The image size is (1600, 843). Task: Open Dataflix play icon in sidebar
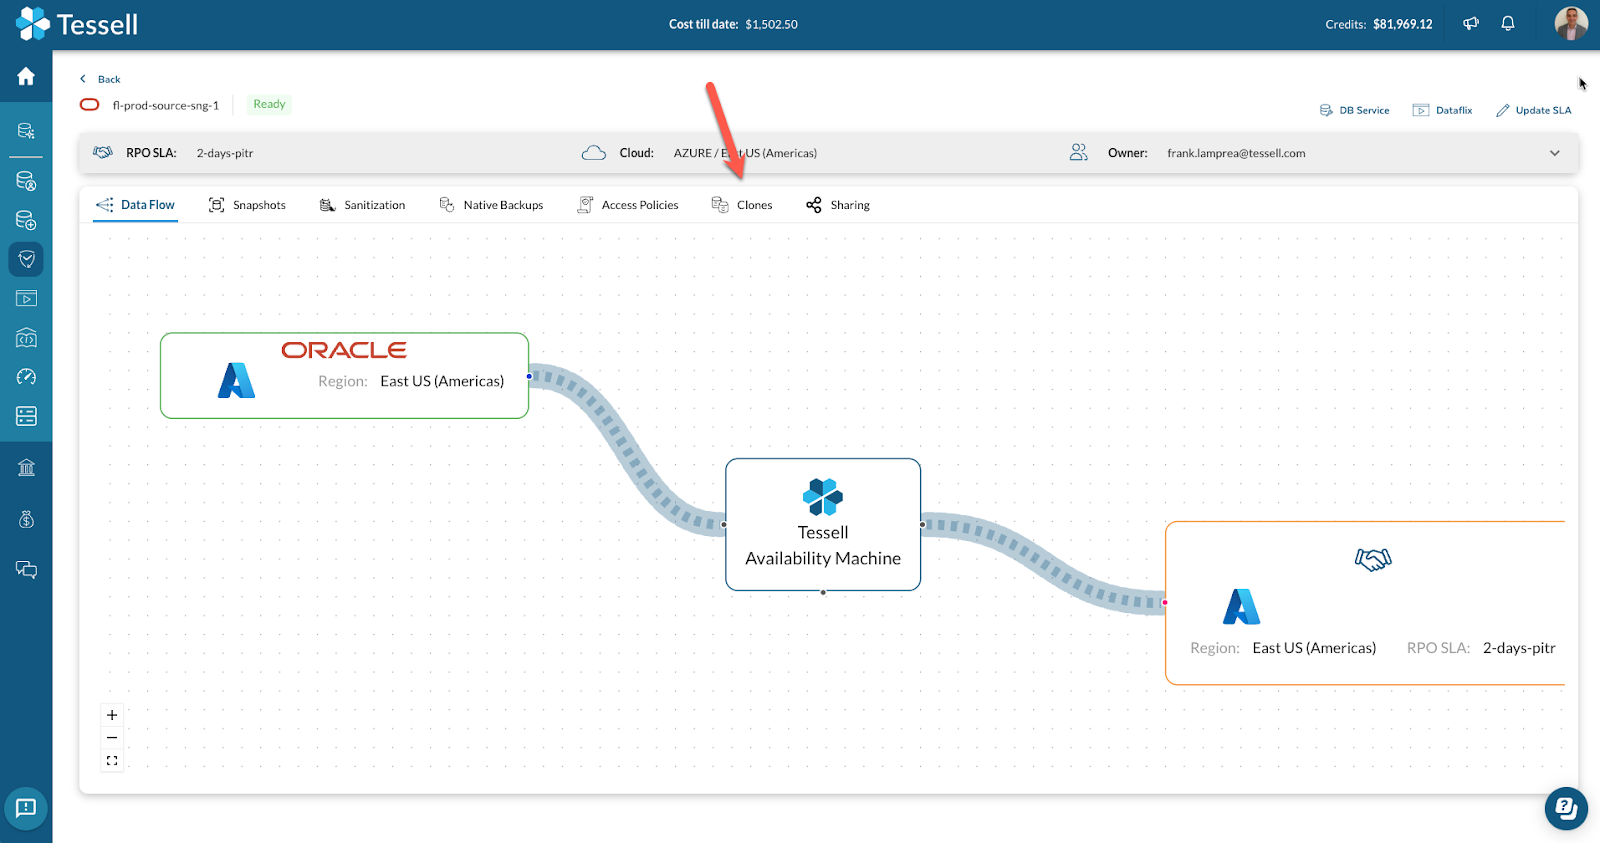coord(26,298)
